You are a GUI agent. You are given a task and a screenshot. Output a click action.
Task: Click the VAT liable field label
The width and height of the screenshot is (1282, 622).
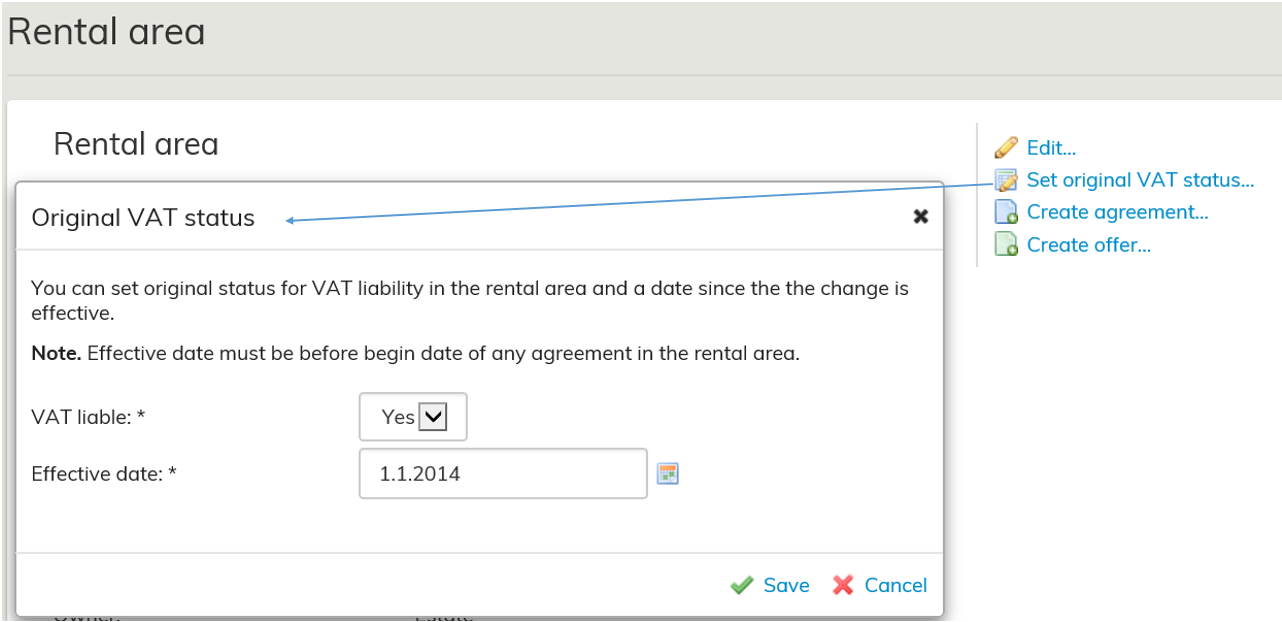point(89,418)
